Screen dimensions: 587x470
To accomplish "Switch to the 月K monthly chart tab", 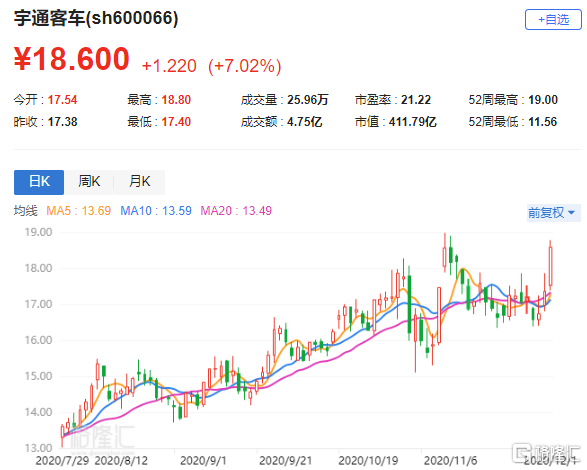I will click(x=139, y=182).
